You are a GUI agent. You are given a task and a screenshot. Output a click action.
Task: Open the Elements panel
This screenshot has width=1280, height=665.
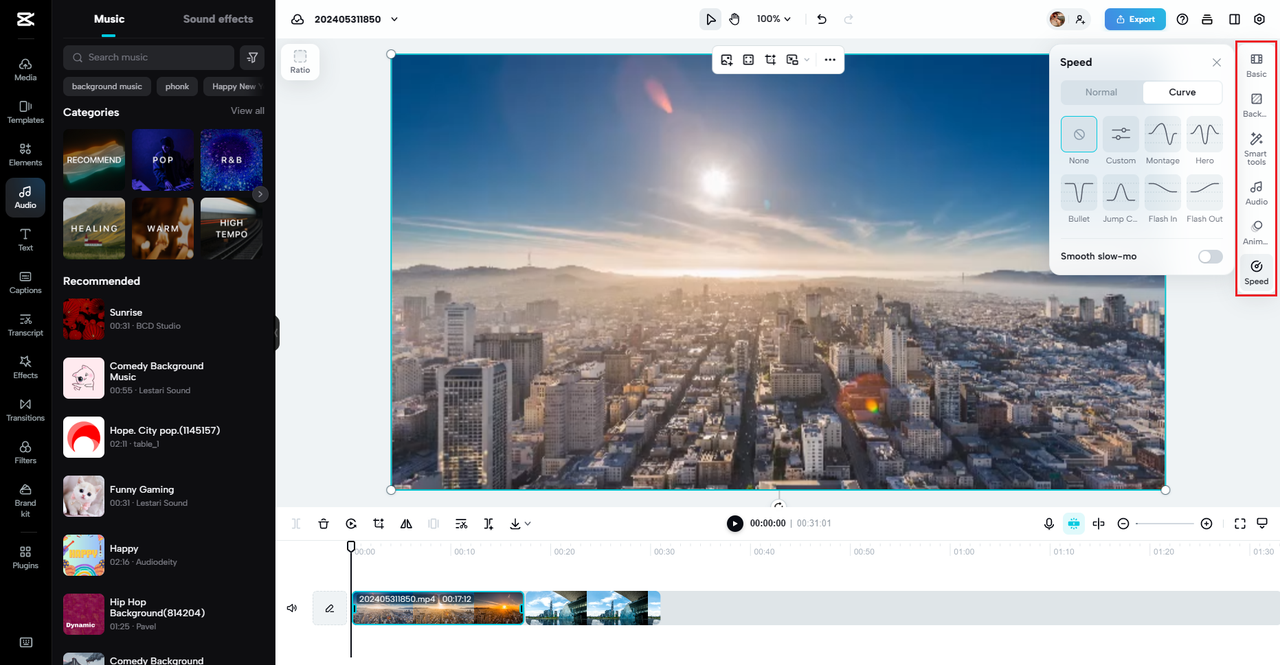coord(25,154)
